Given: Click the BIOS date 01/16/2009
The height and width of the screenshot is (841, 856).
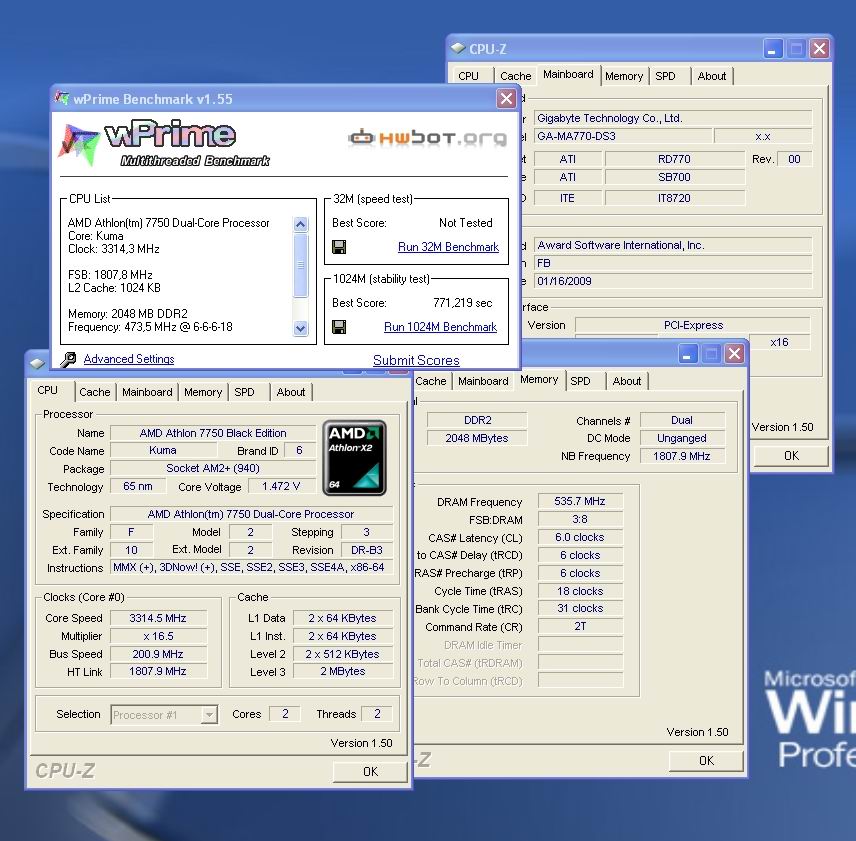Looking at the screenshot, I should (673, 281).
